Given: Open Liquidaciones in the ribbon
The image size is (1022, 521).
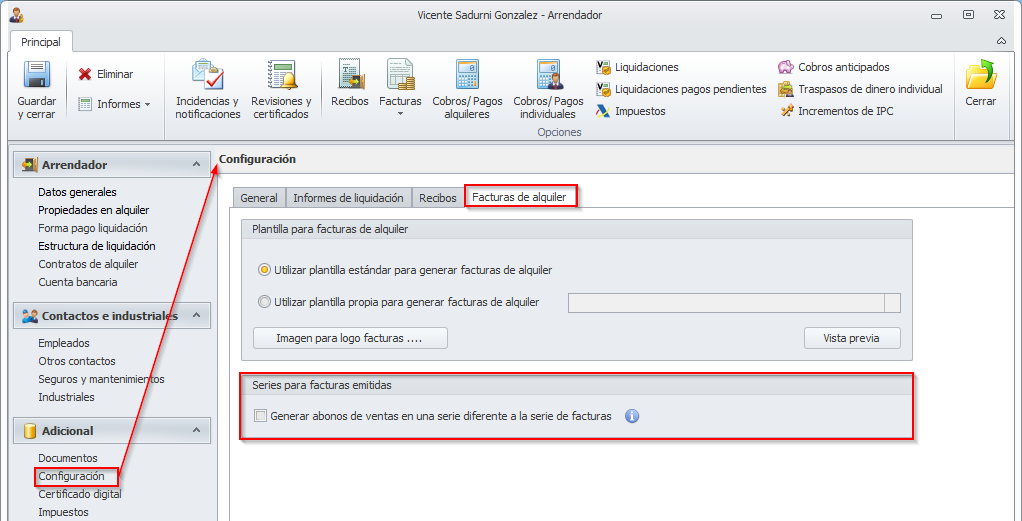Looking at the screenshot, I should (637, 67).
